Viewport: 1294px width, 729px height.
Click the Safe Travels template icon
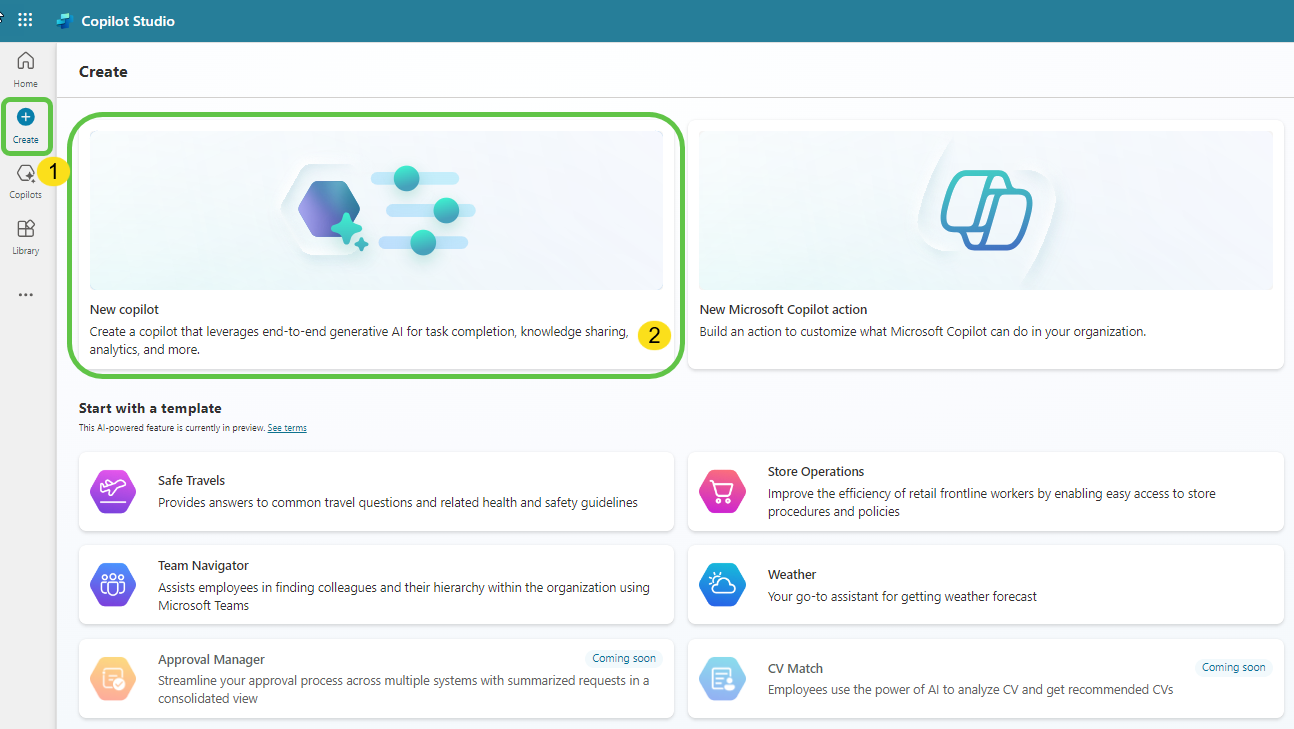coord(112,491)
